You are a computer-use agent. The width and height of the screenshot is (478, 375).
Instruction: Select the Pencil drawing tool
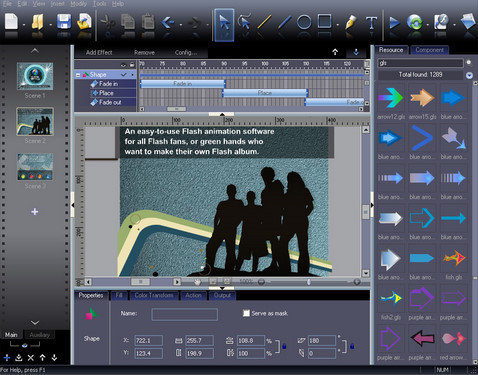click(x=350, y=22)
